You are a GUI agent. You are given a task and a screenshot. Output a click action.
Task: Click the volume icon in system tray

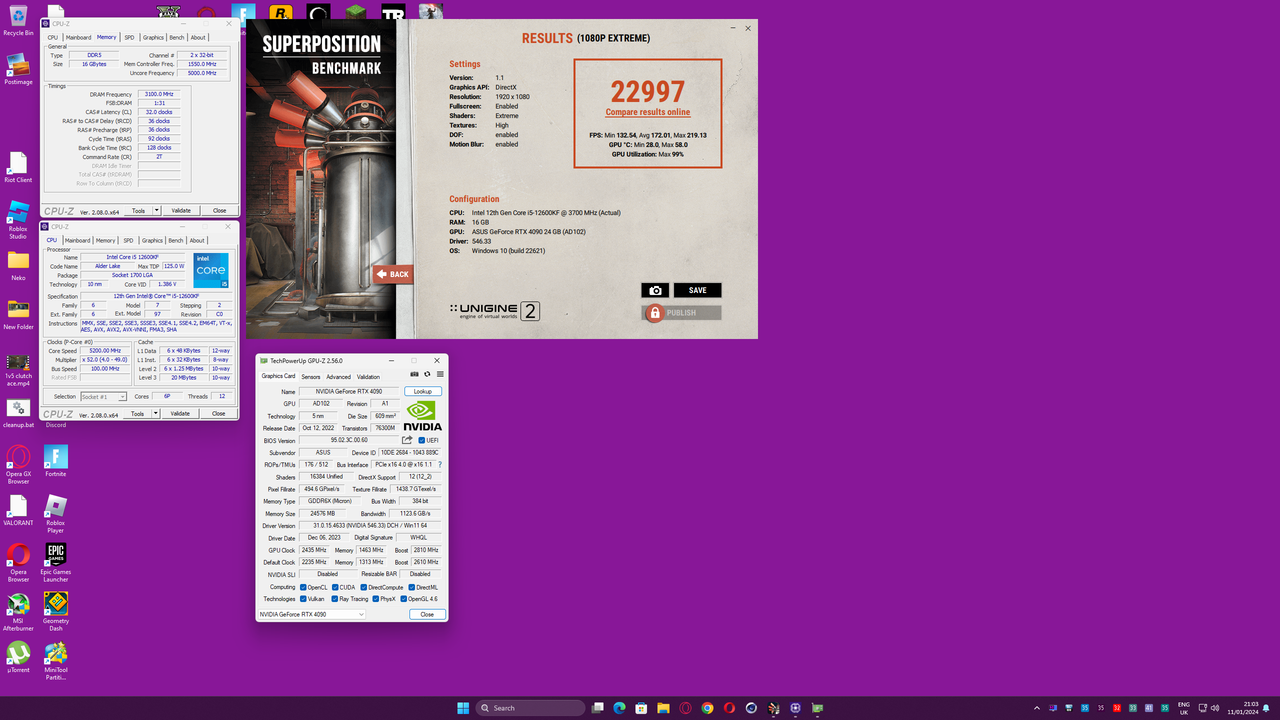click(x=1216, y=708)
